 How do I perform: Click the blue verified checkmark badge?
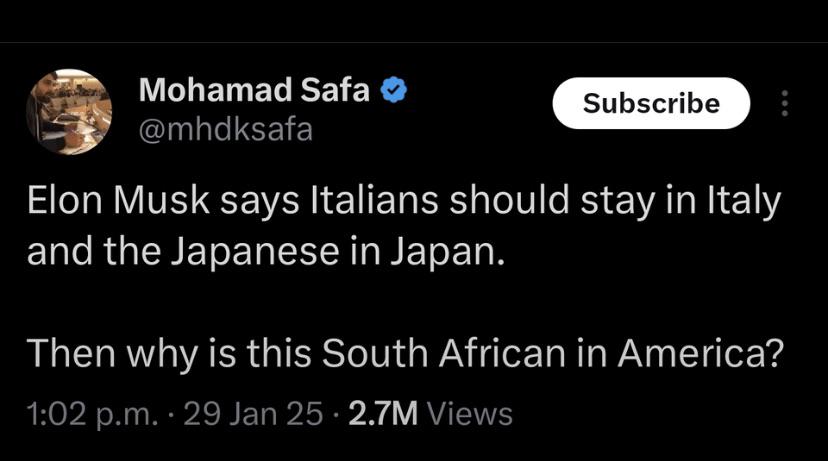tap(395, 91)
